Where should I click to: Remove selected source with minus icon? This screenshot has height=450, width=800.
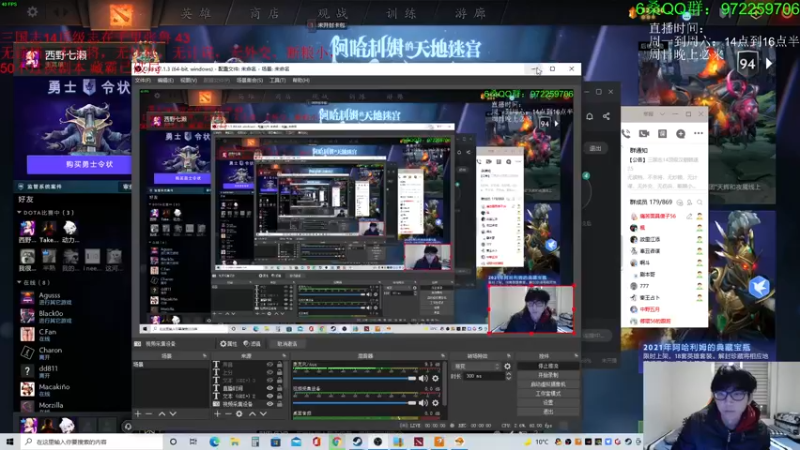point(228,414)
